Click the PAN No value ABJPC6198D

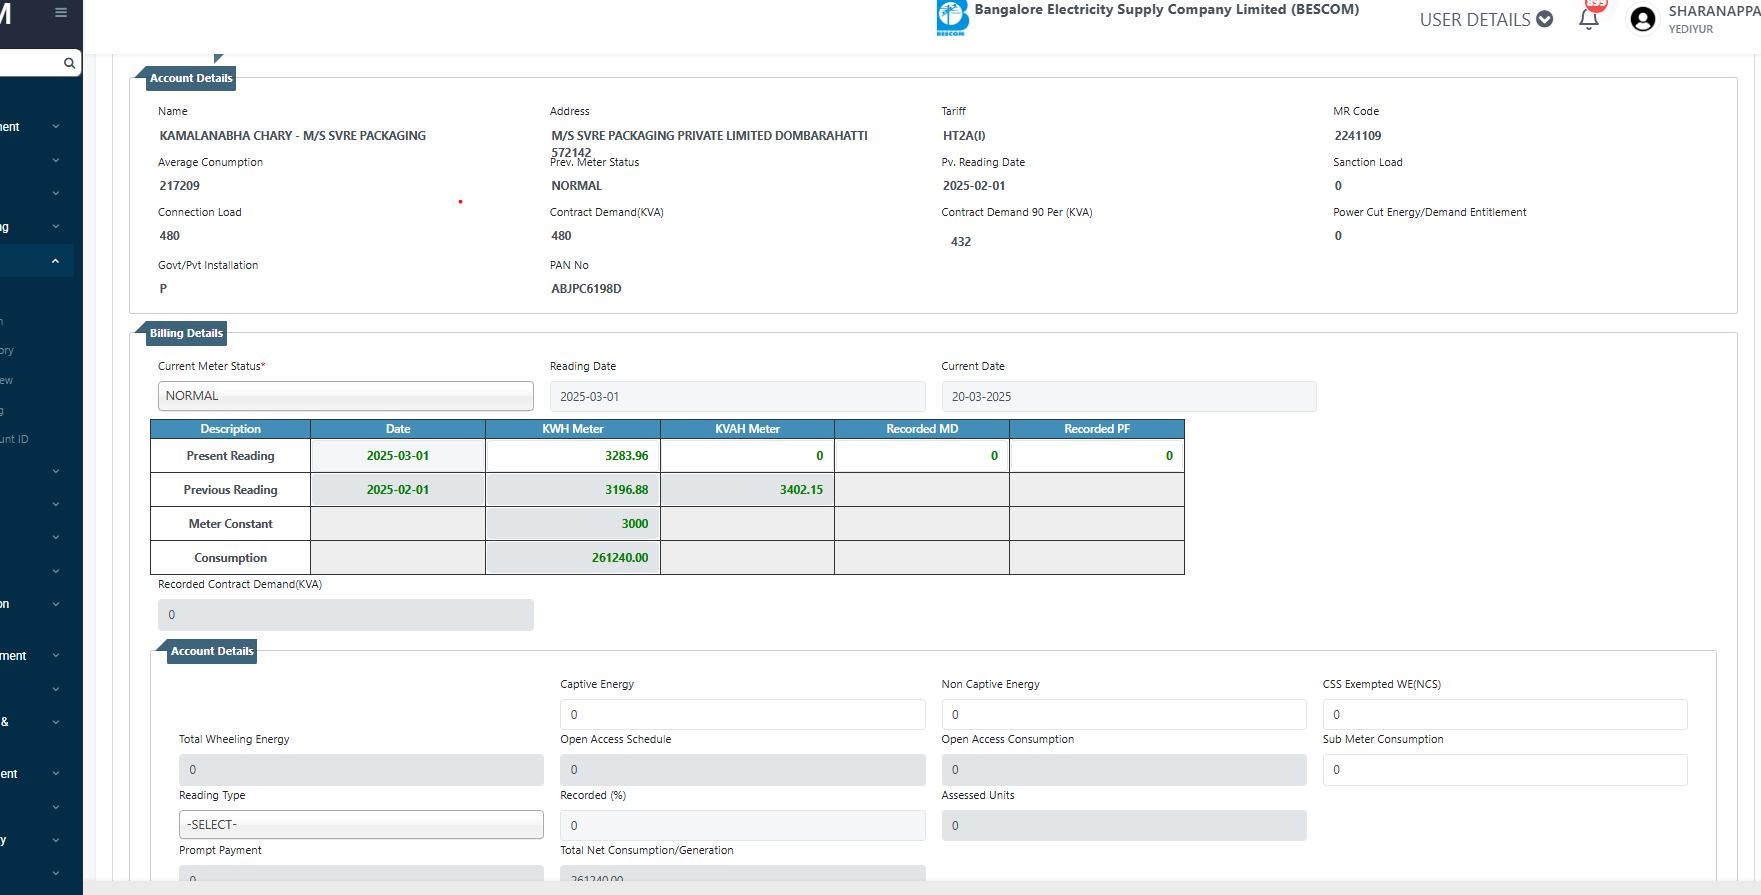(x=586, y=289)
